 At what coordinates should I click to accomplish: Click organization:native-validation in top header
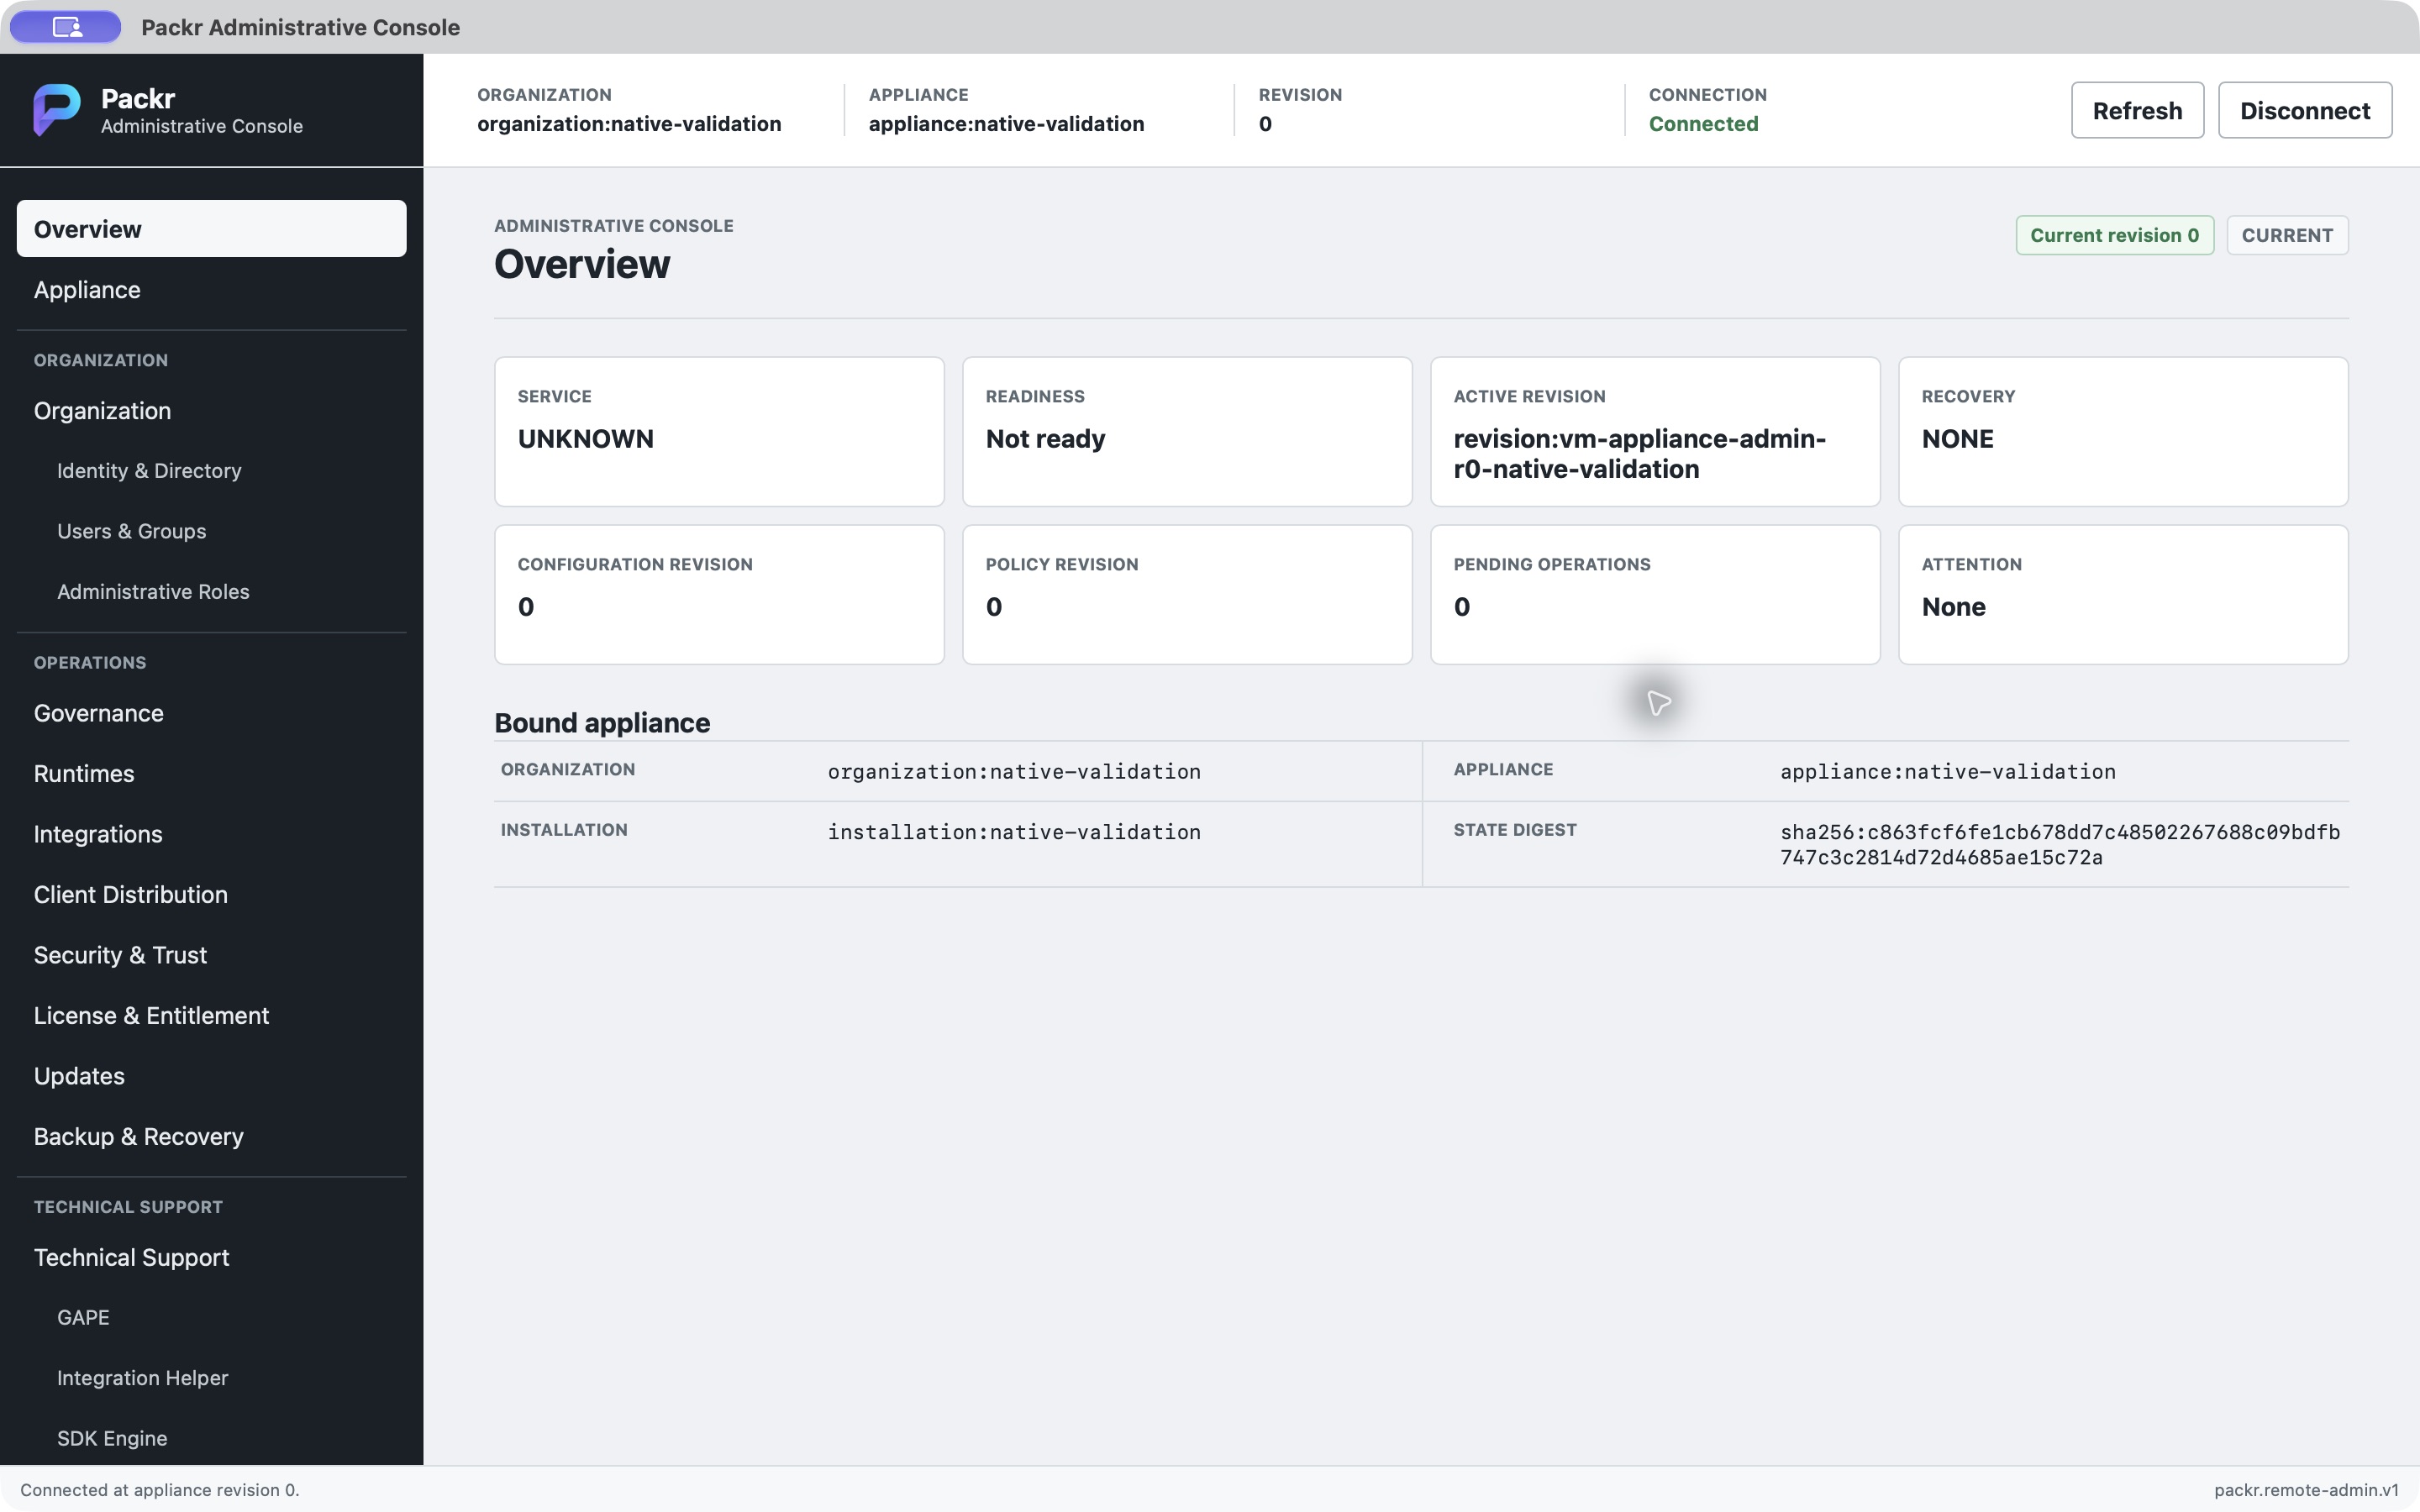[x=629, y=124]
